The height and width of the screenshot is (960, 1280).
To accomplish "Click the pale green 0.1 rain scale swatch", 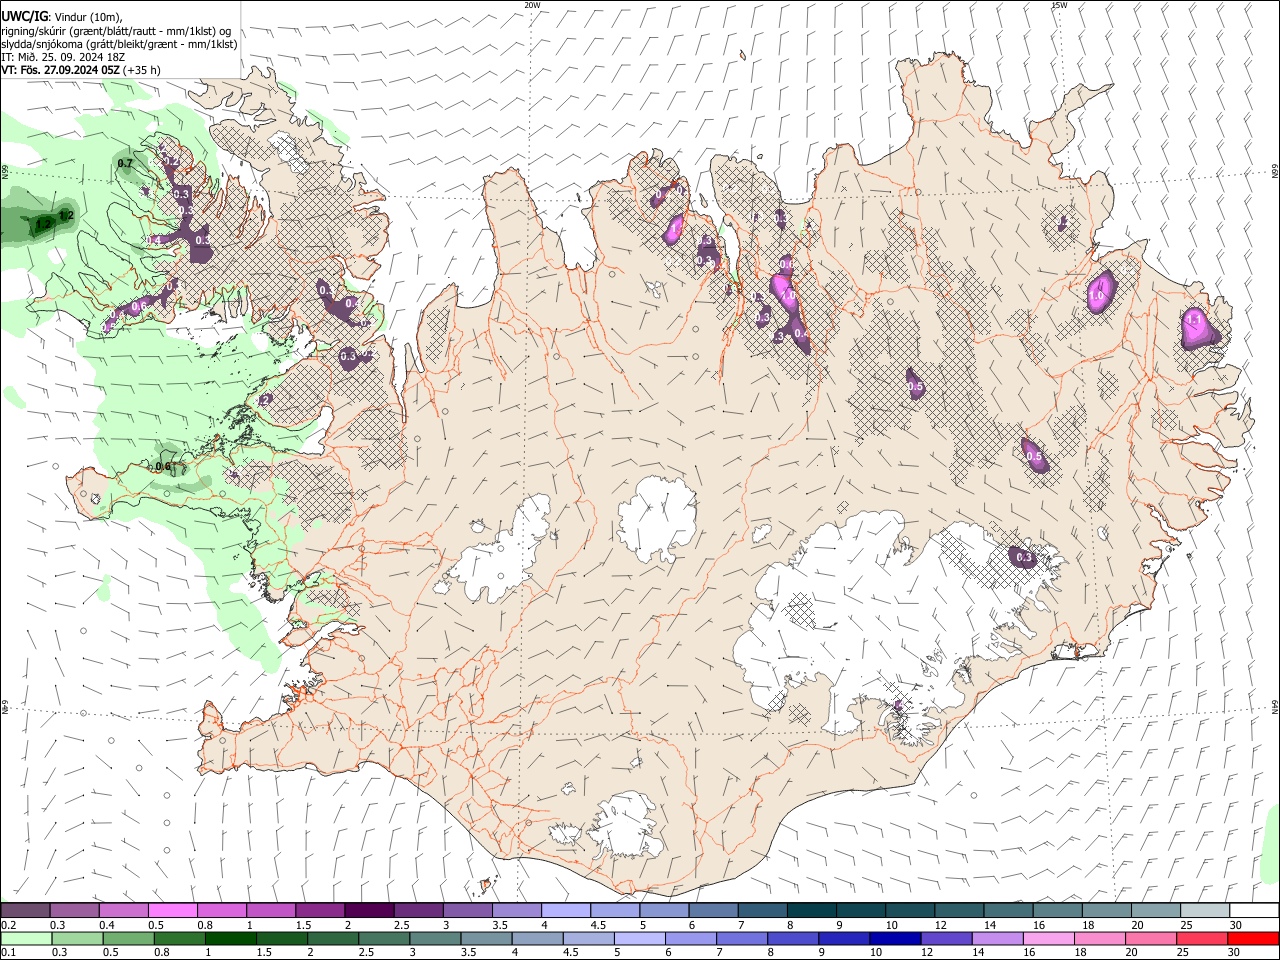I will (26, 938).
